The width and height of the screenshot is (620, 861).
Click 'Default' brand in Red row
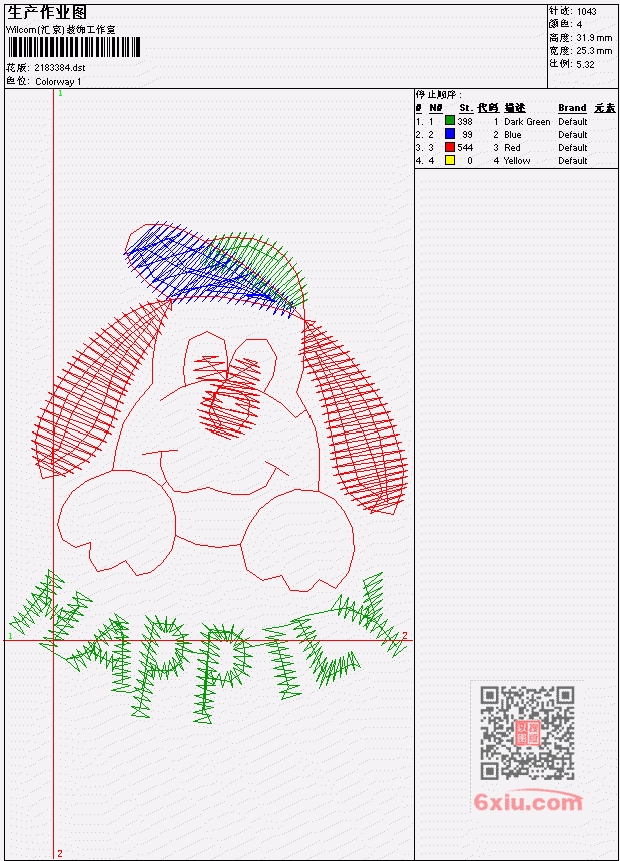pos(573,148)
